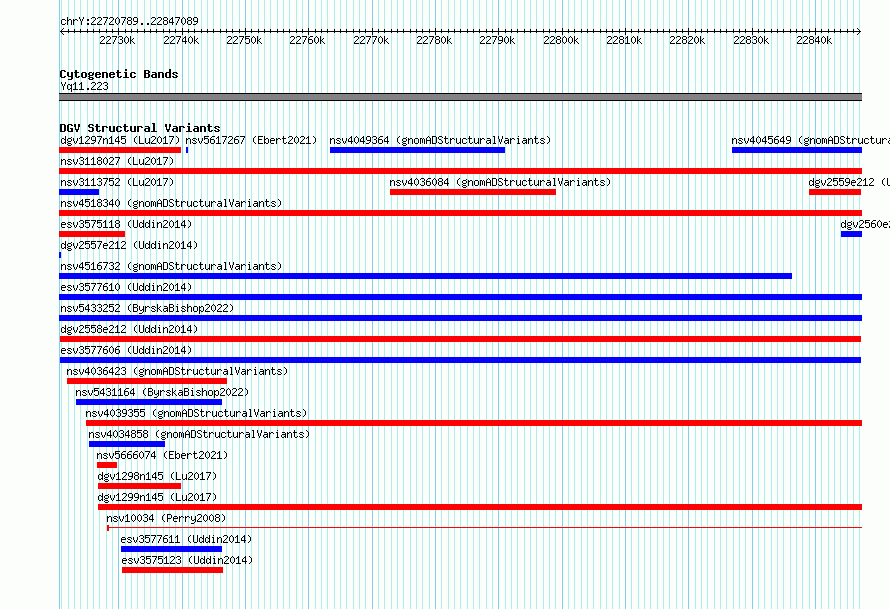Screen dimensions: 890x609
Task: Click the 22770k ruler label
Action: 371,40
